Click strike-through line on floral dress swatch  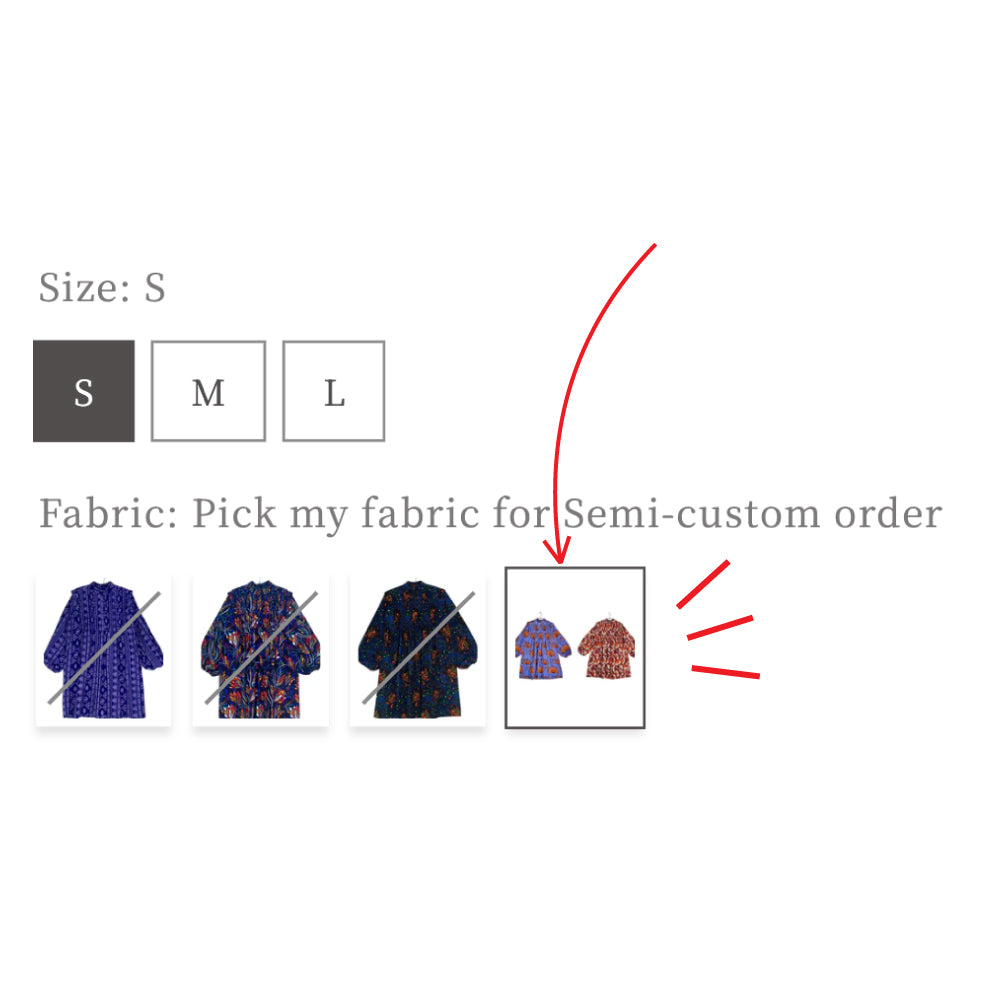tap(261, 647)
